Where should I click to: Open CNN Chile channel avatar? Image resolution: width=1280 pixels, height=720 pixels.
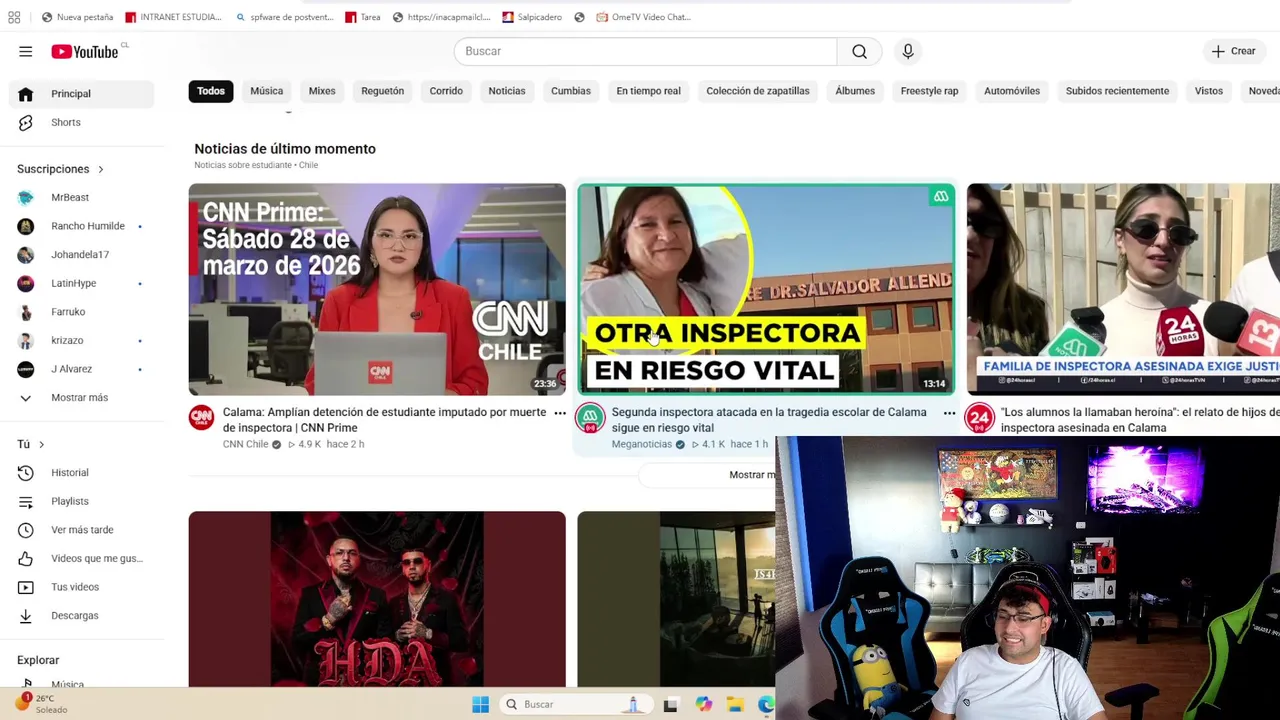pos(201,418)
